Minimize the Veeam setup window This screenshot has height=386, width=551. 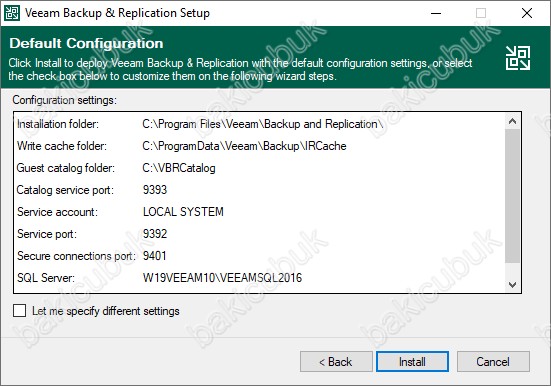click(x=436, y=13)
